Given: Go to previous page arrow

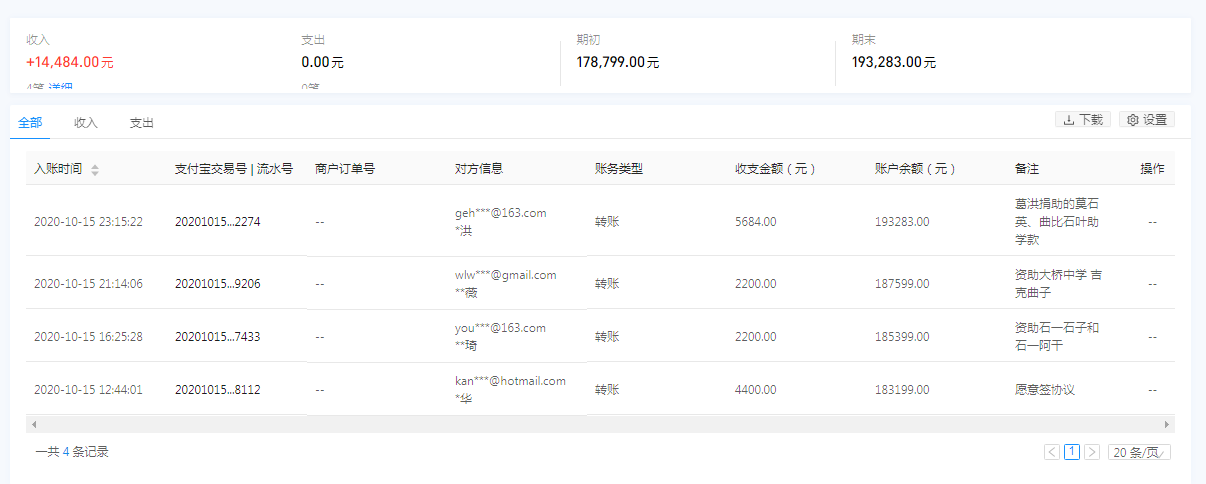Looking at the screenshot, I should pyautogui.click(x=1052, y=452).
